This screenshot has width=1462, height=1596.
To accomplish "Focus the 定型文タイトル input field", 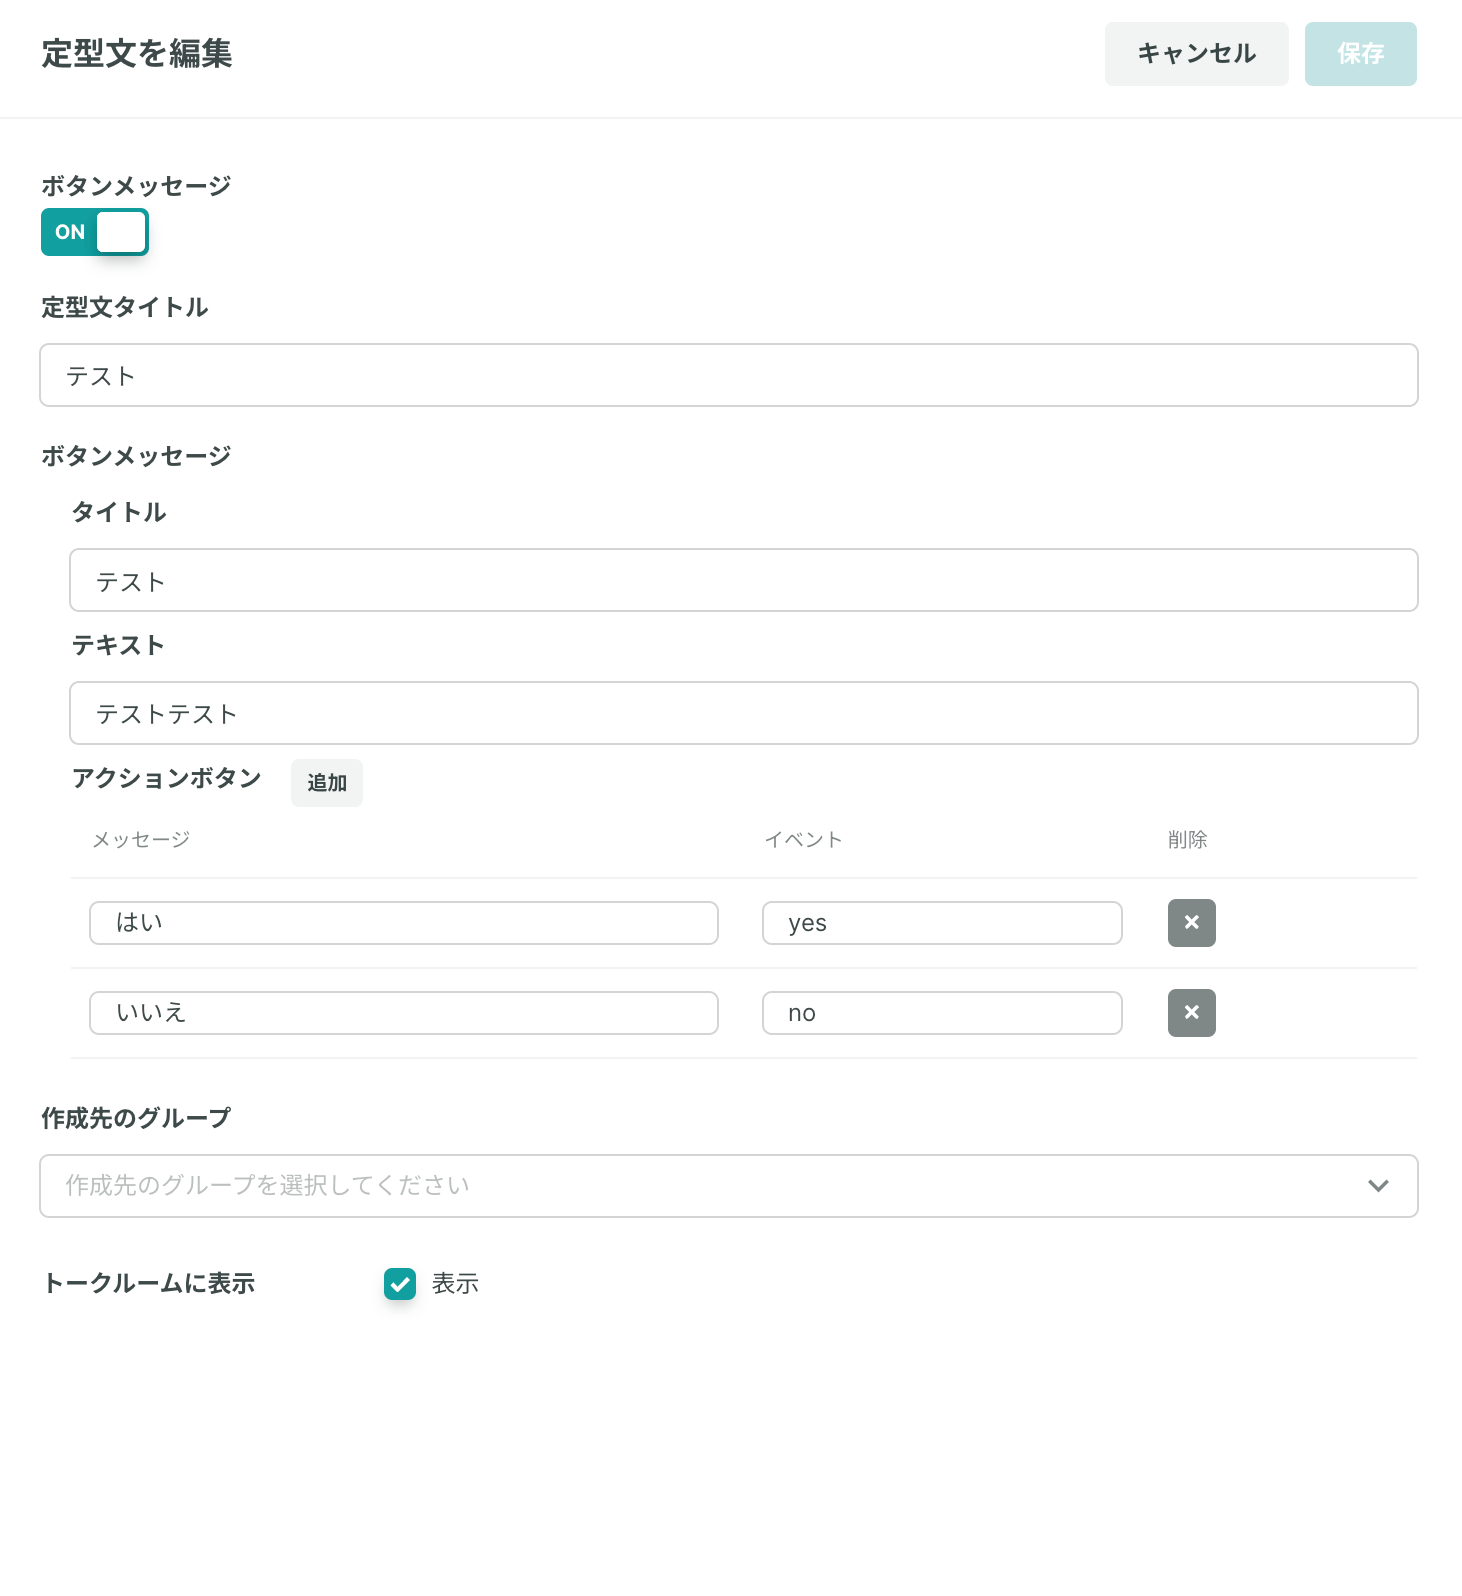I will [x=729, y=375].
